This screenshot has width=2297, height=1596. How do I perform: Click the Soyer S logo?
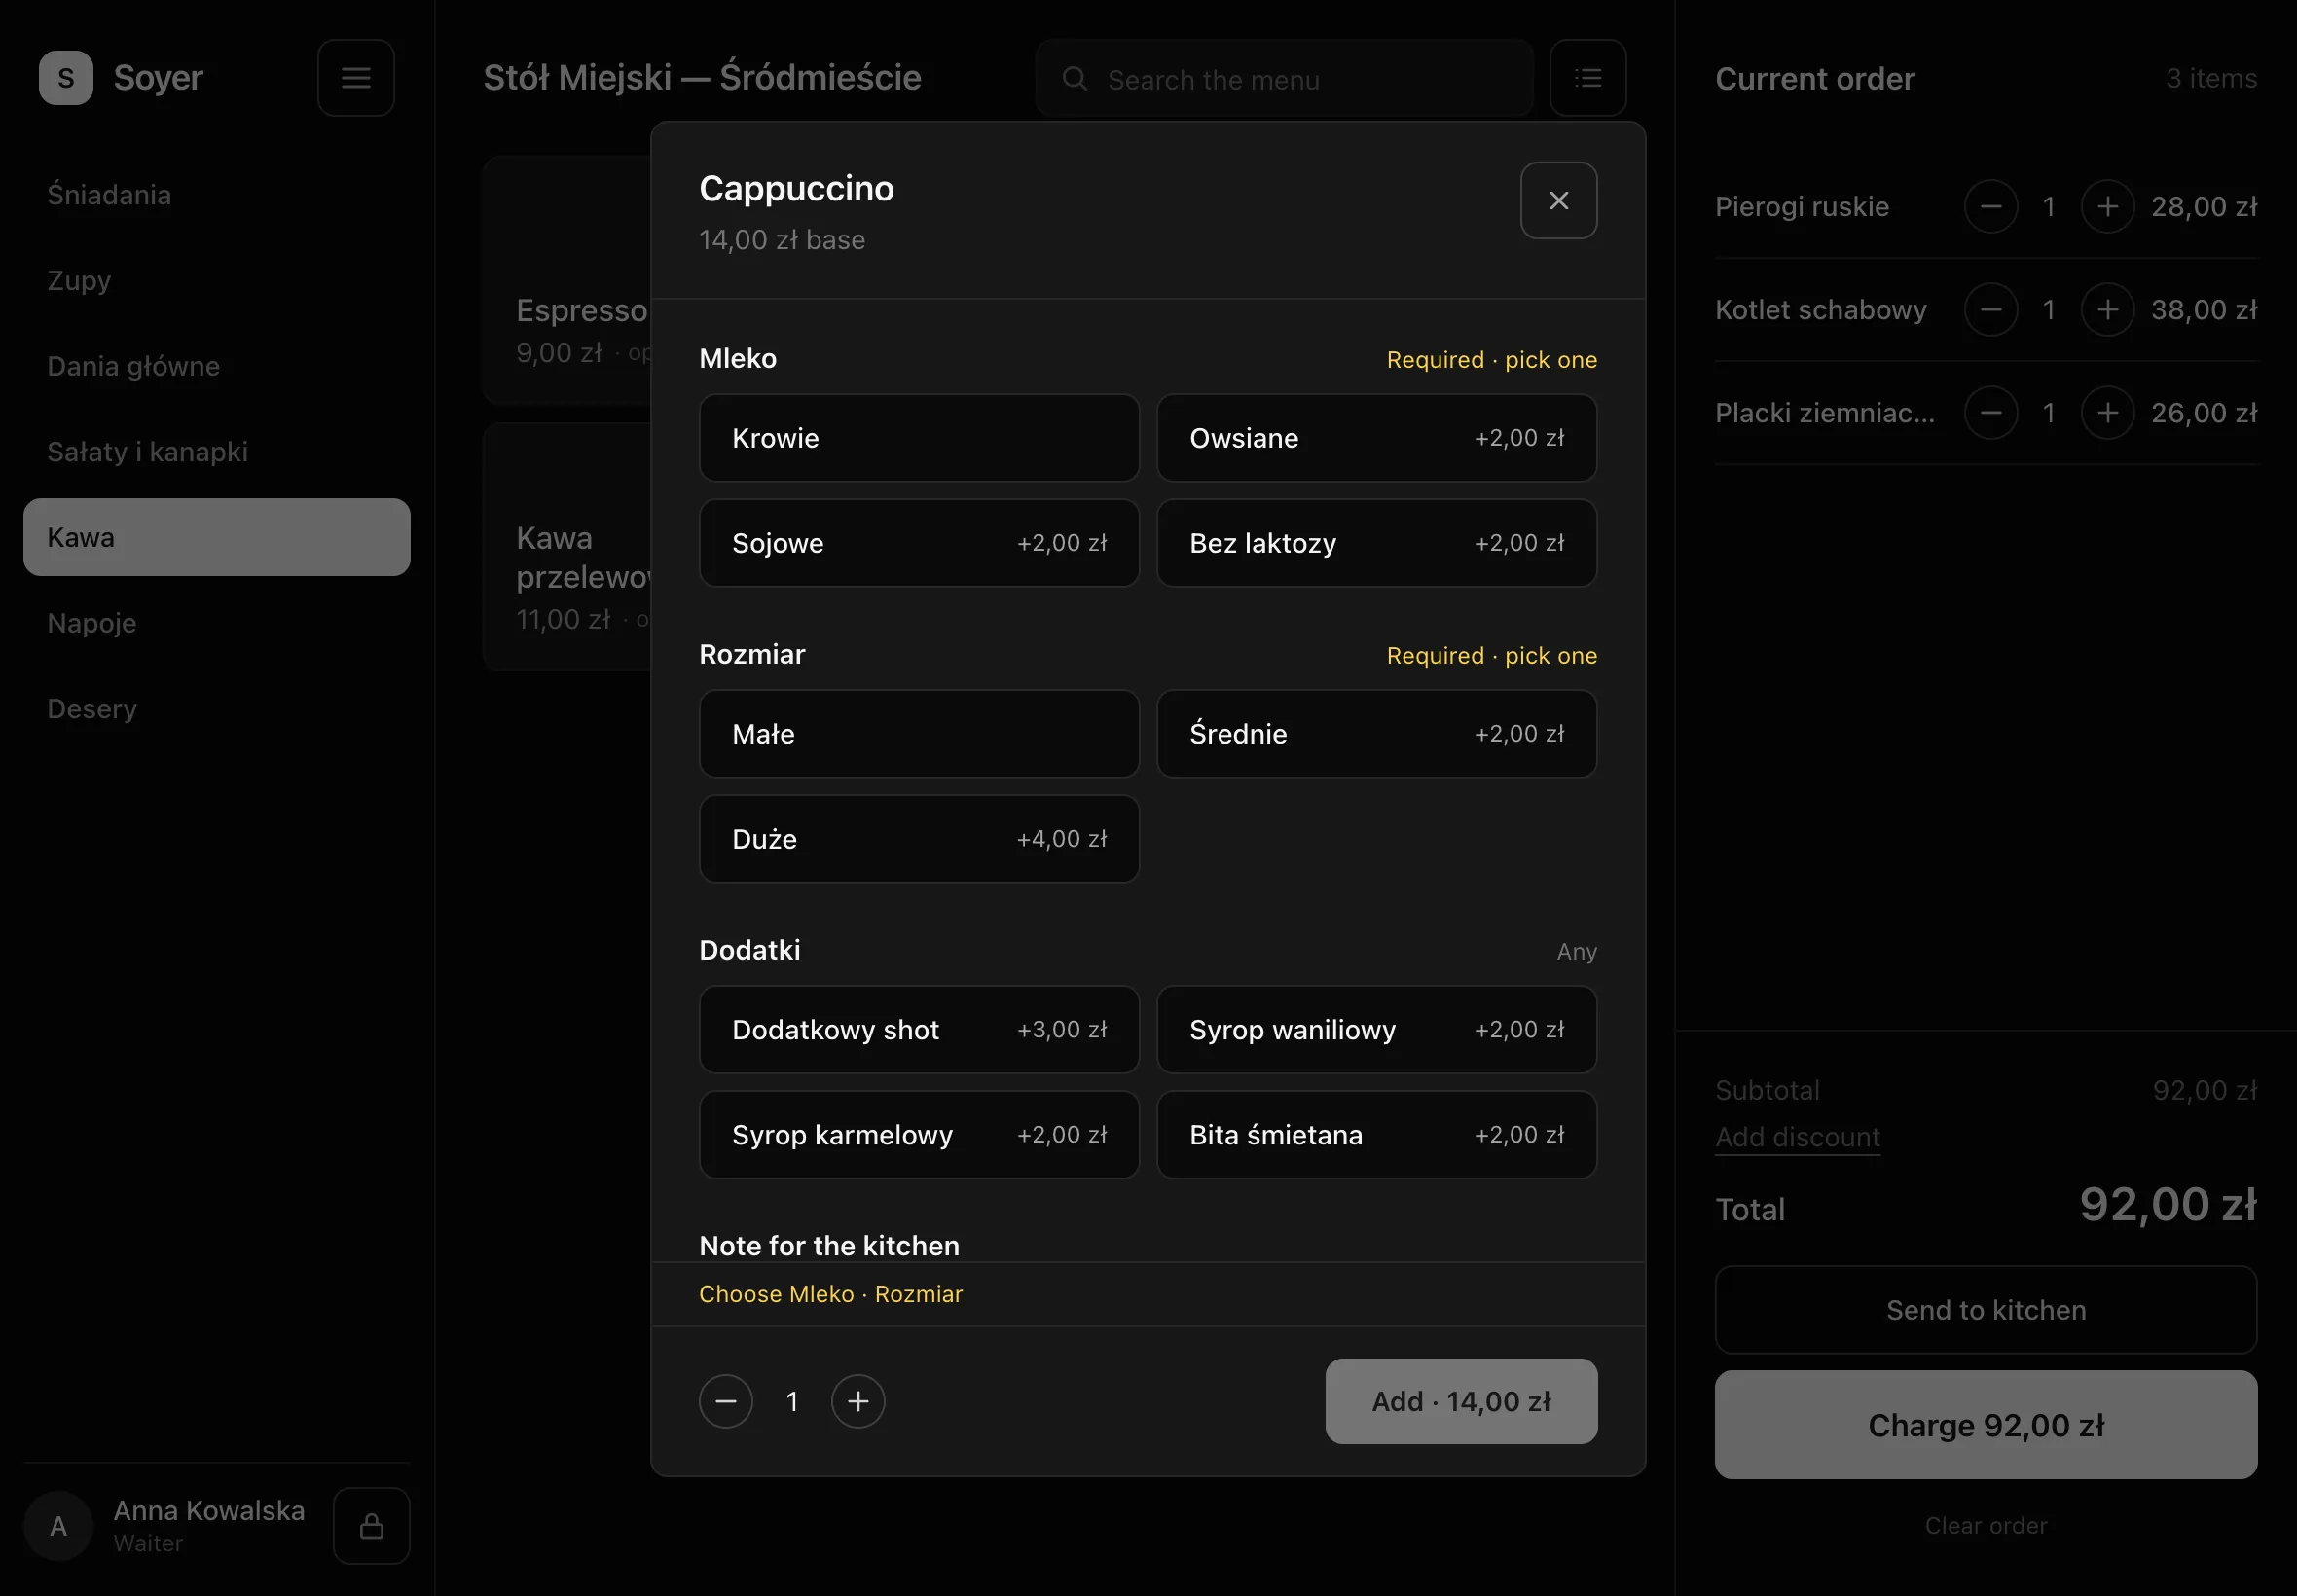[x=66, y=78]
